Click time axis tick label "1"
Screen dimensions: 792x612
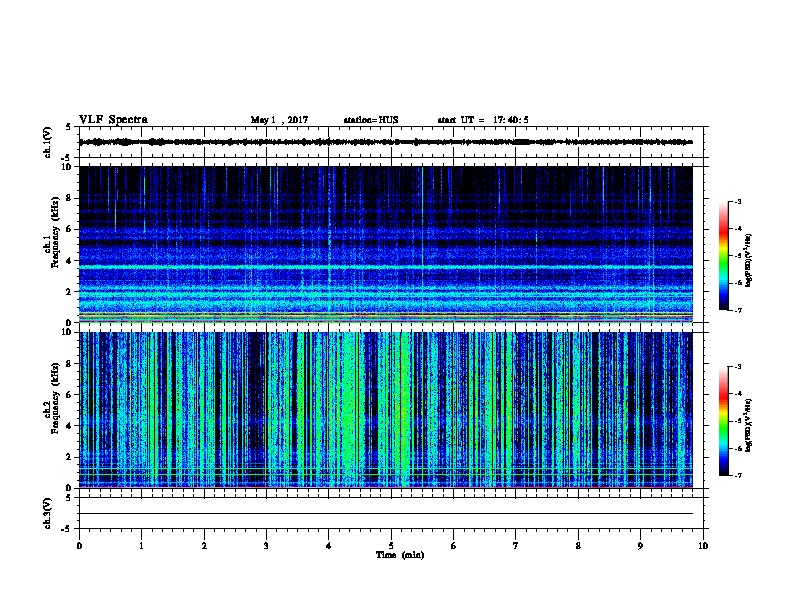coord(141,546)
